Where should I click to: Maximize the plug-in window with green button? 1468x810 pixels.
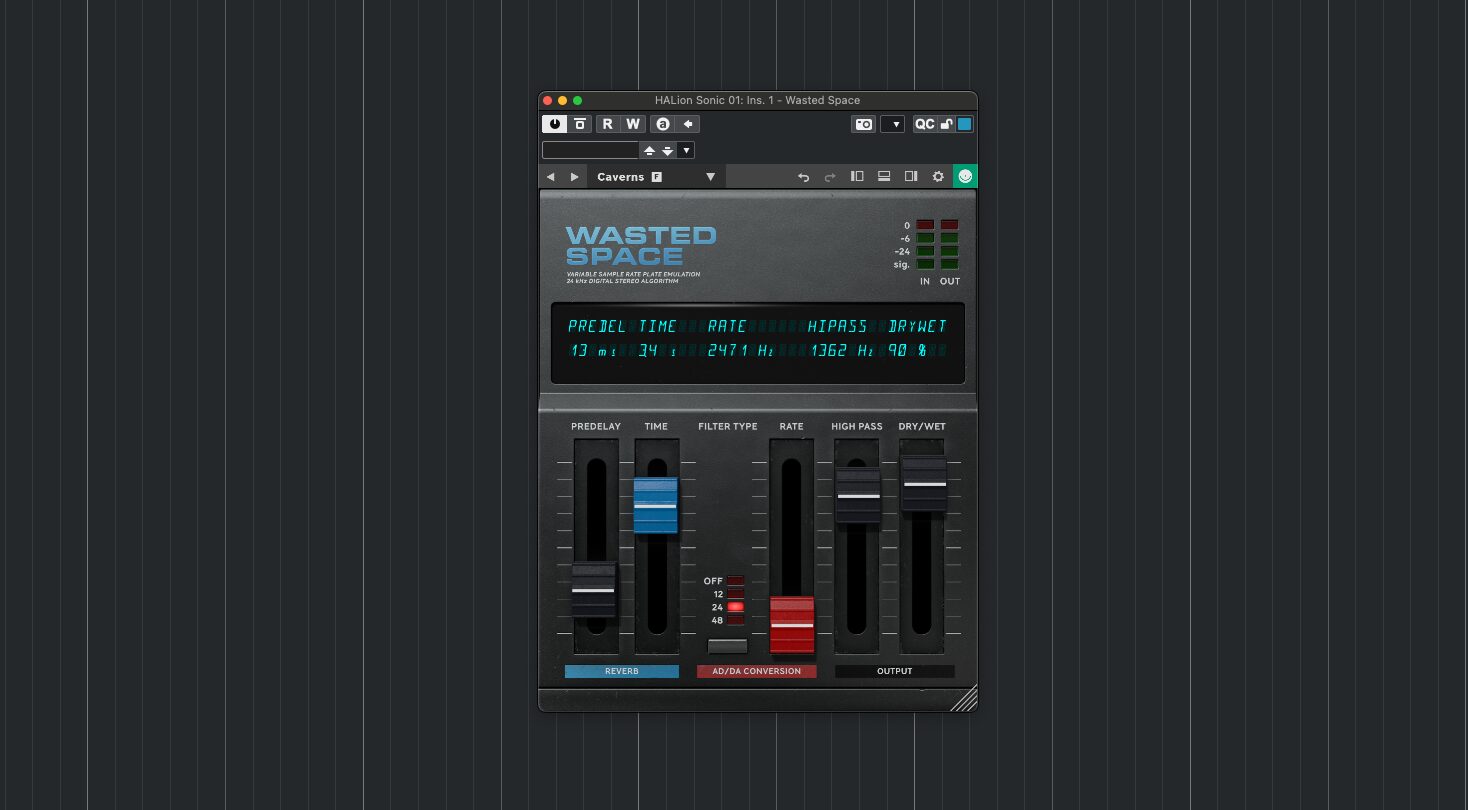577,100
